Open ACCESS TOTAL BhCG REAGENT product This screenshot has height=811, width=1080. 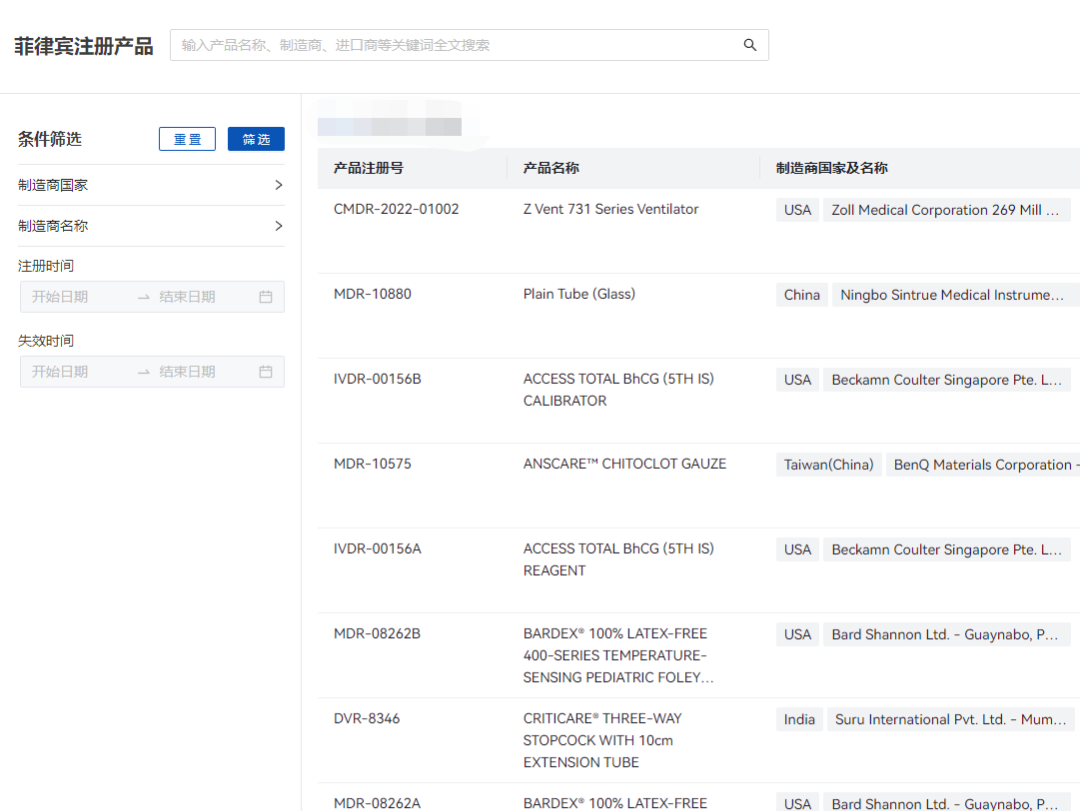click(619, 560)
